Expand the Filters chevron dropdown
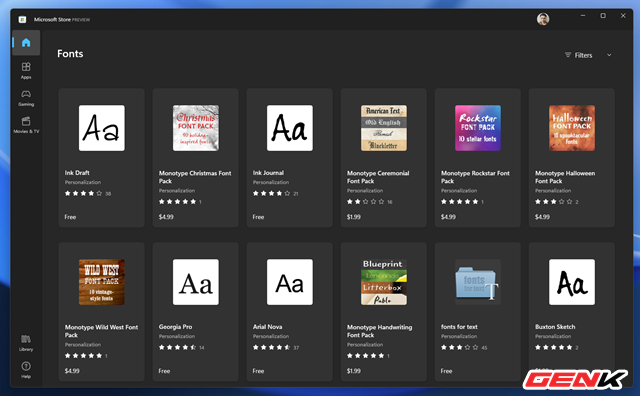This screenshot has width=640, height=396. [x=609, y=55]
